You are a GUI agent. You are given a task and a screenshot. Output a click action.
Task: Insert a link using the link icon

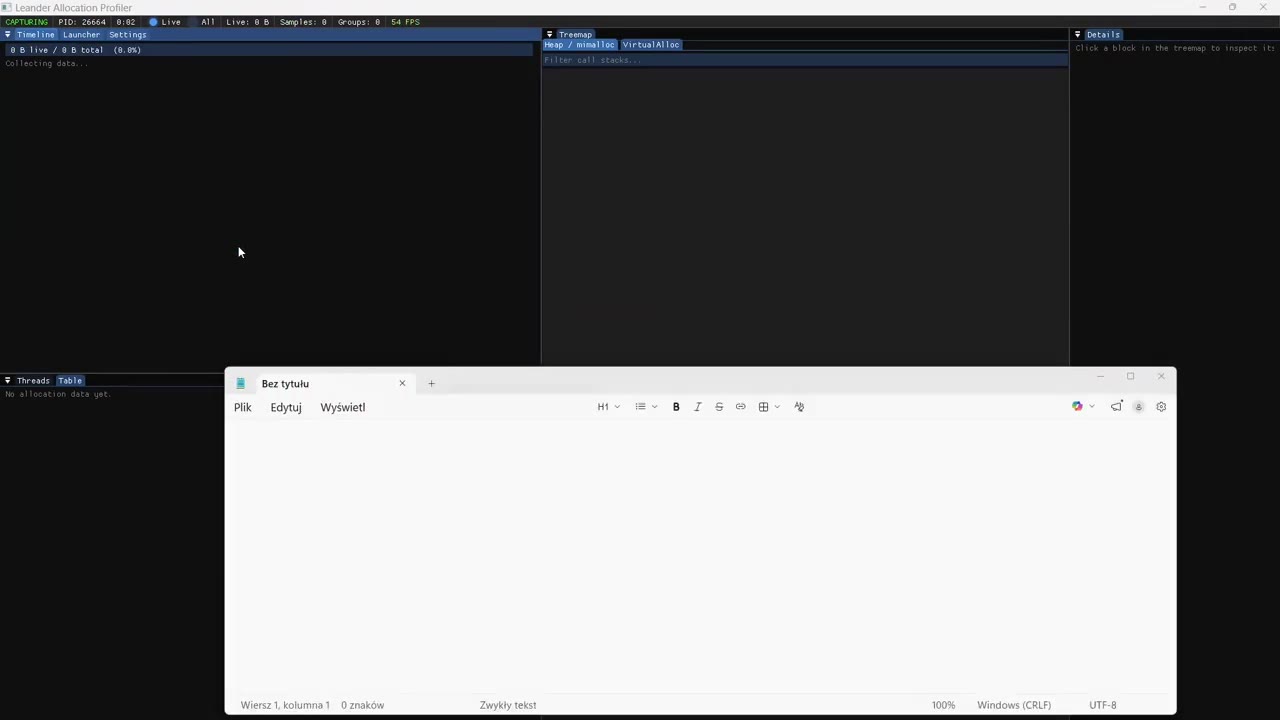(x=740, y=407)
